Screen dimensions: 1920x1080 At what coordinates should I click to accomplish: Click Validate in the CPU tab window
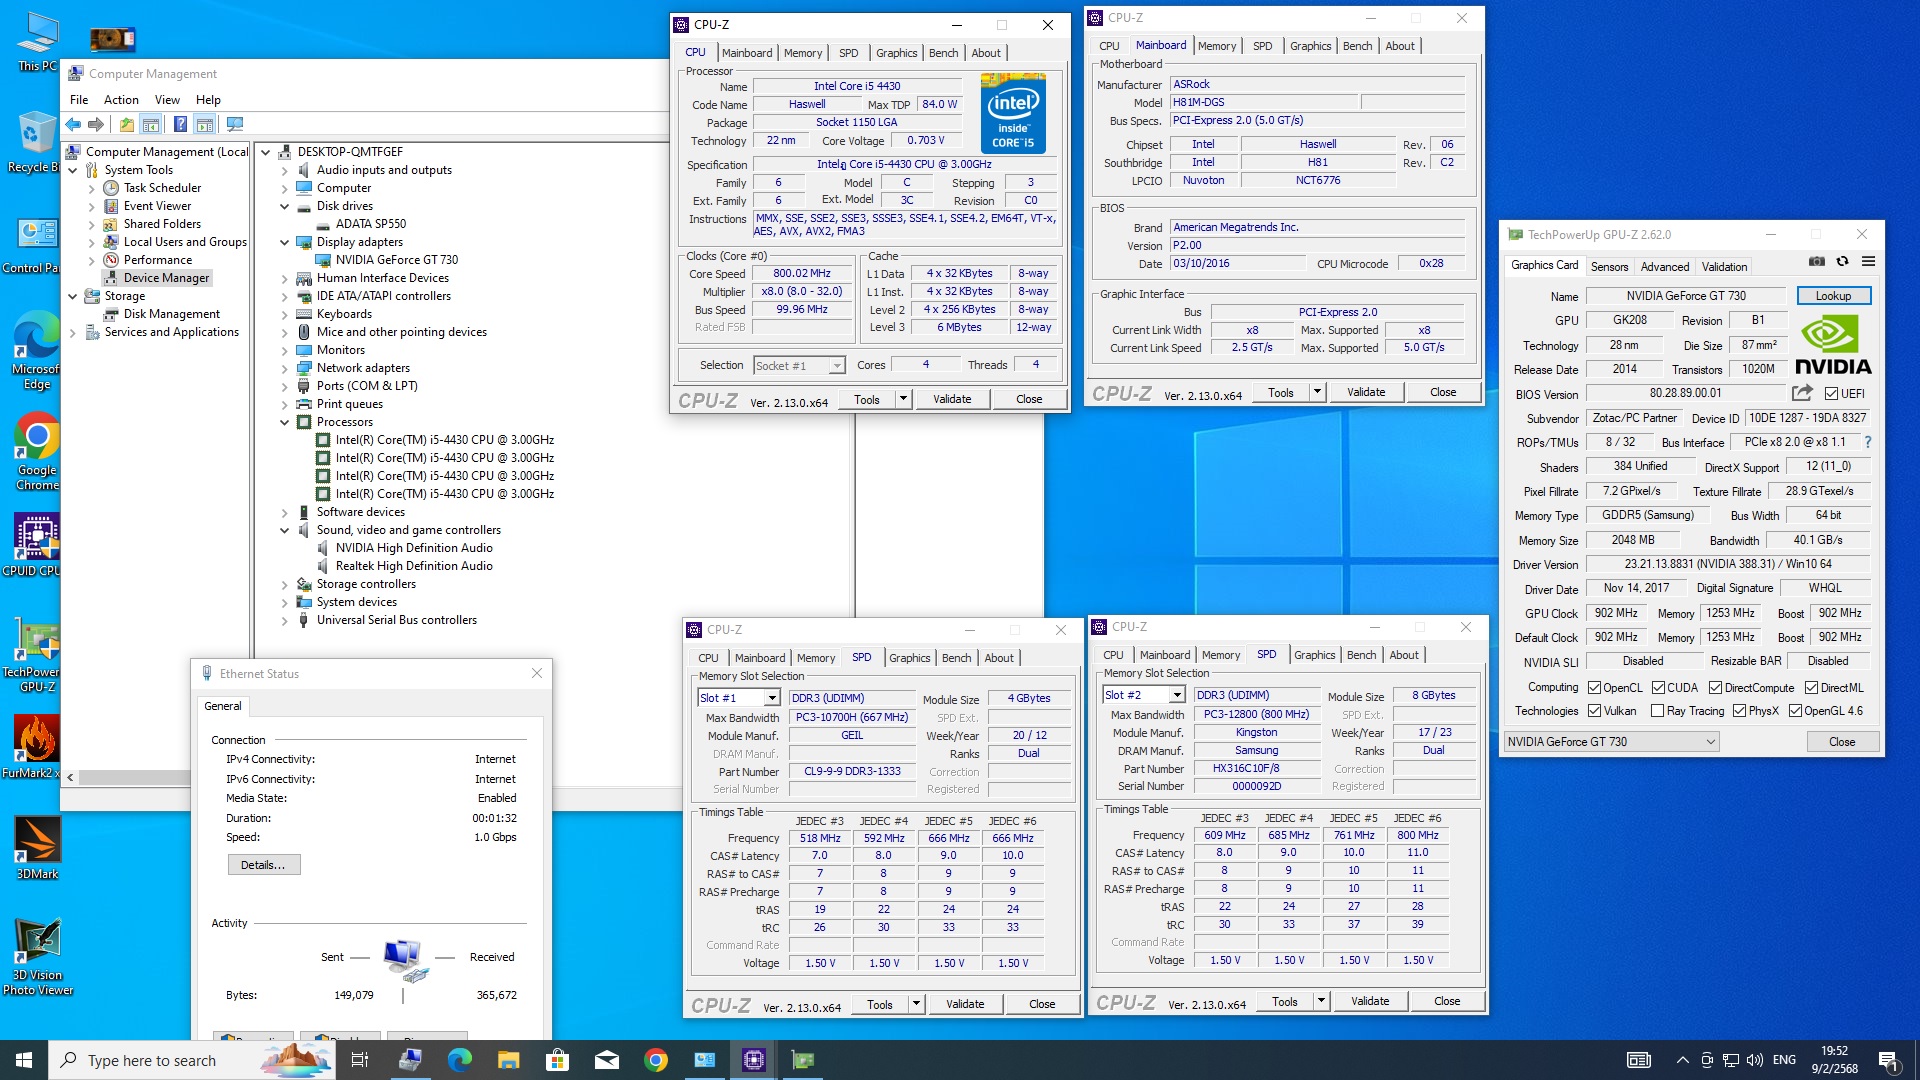click(952, 399)
